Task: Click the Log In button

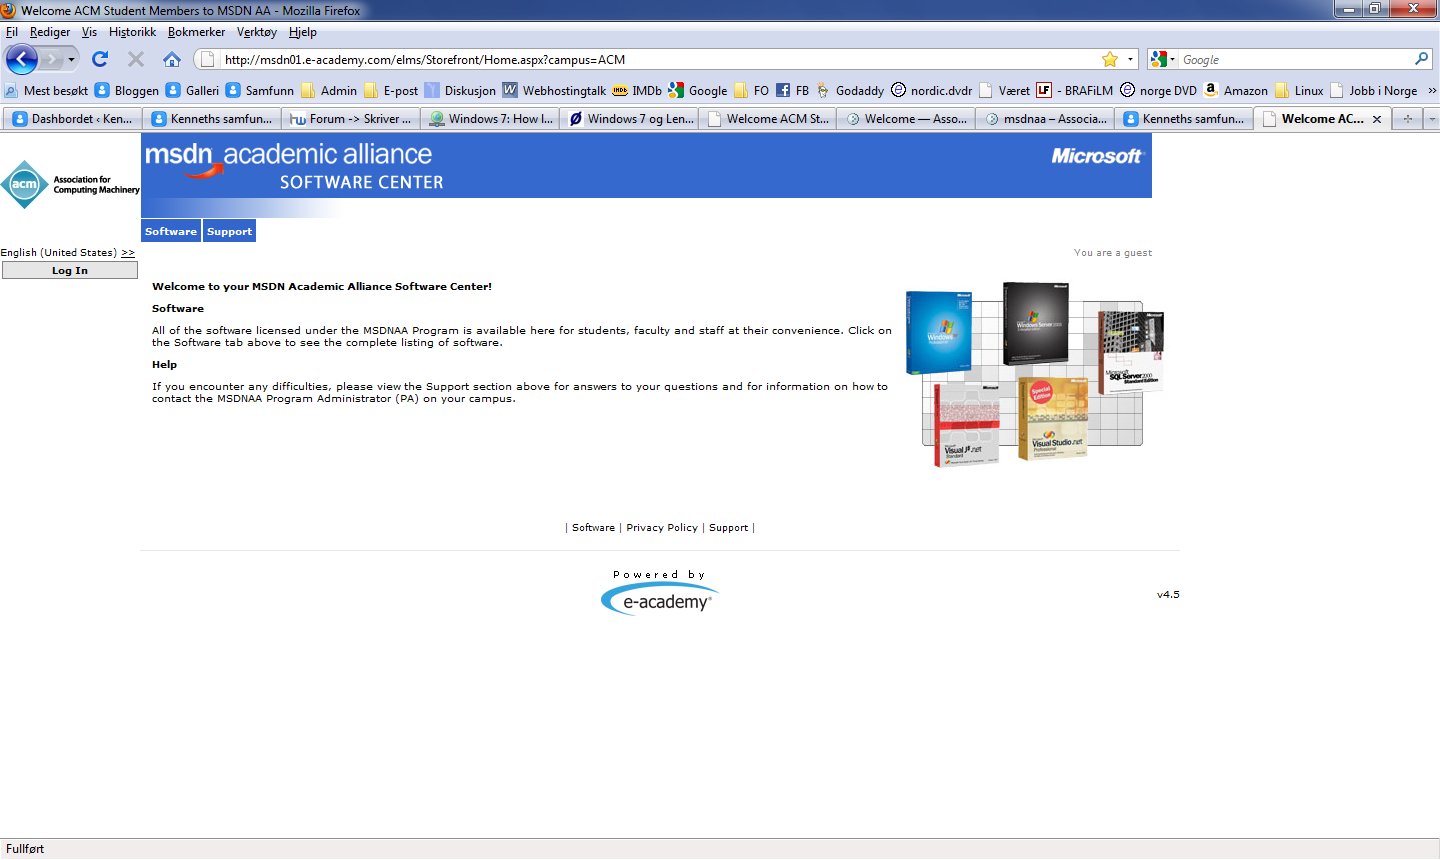Action: point(70,271)
